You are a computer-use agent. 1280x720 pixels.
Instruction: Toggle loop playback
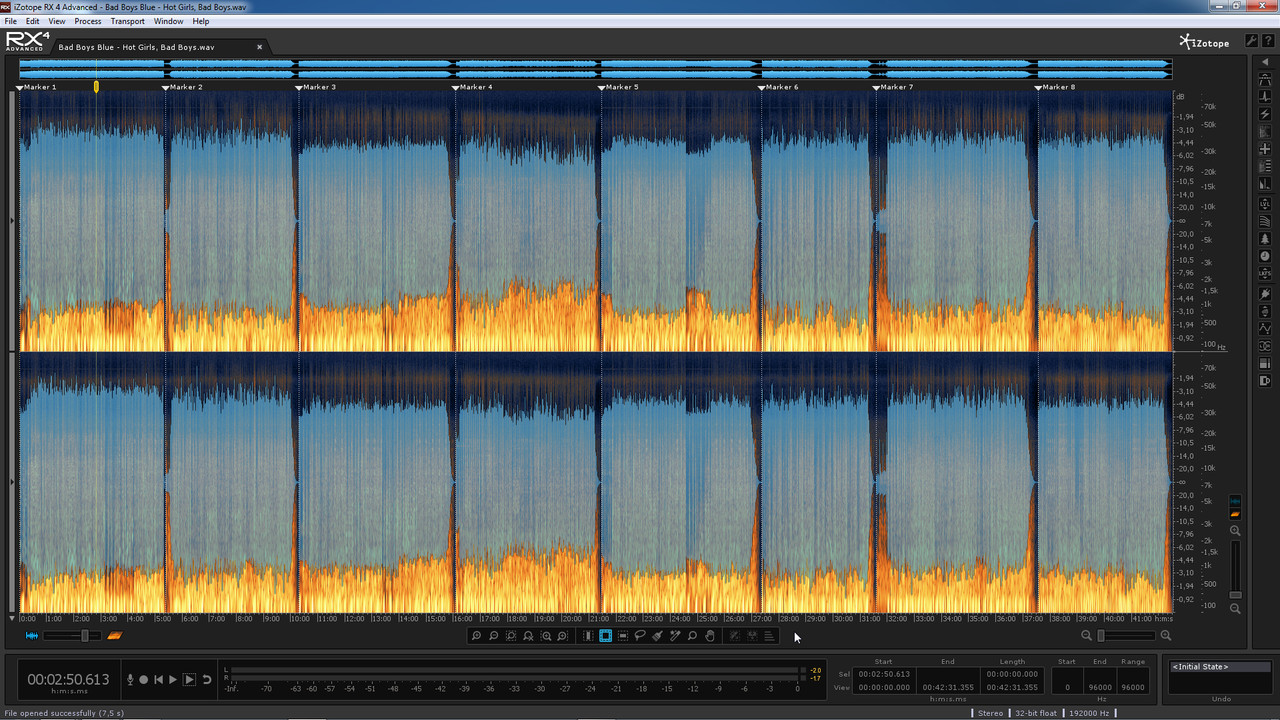[x=207, y=680]
